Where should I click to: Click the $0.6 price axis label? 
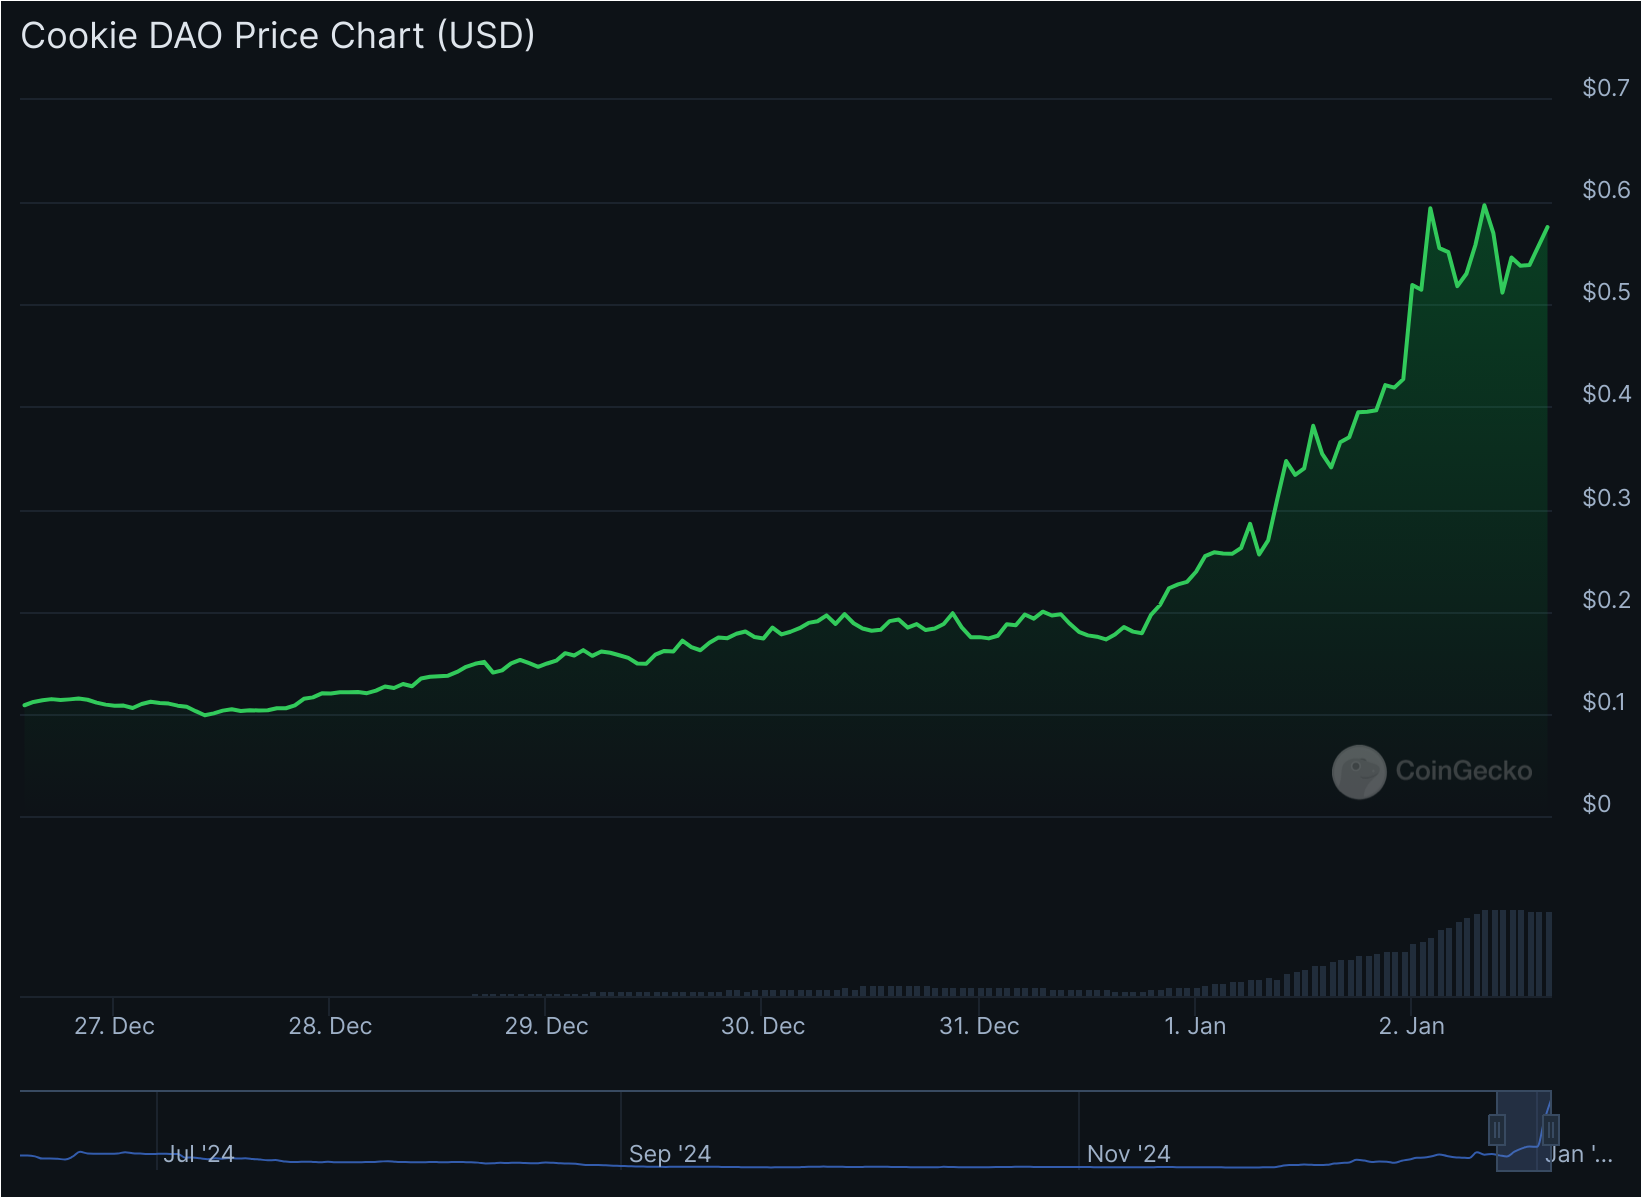[1606, 190]
